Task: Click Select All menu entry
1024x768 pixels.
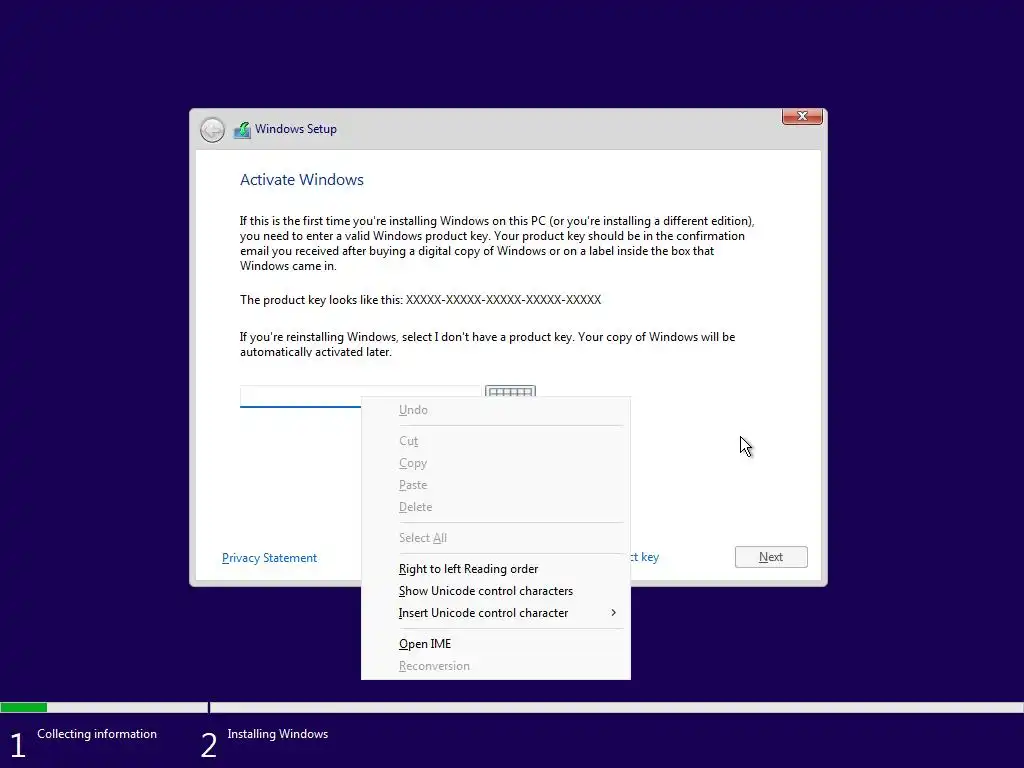Action: tap(495, 538)
